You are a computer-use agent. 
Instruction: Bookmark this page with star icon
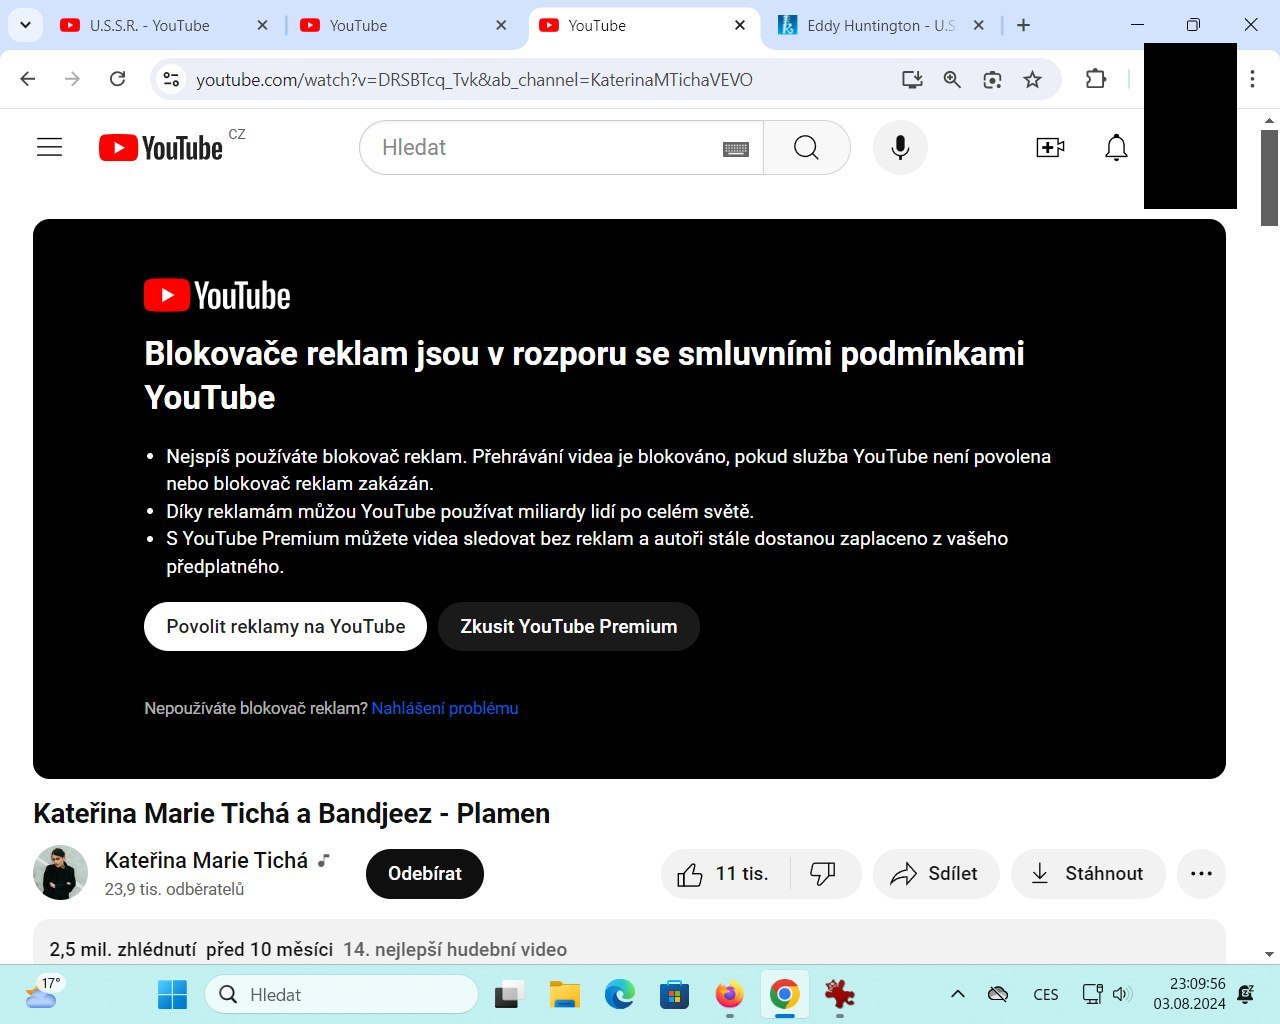point(1033,80)
